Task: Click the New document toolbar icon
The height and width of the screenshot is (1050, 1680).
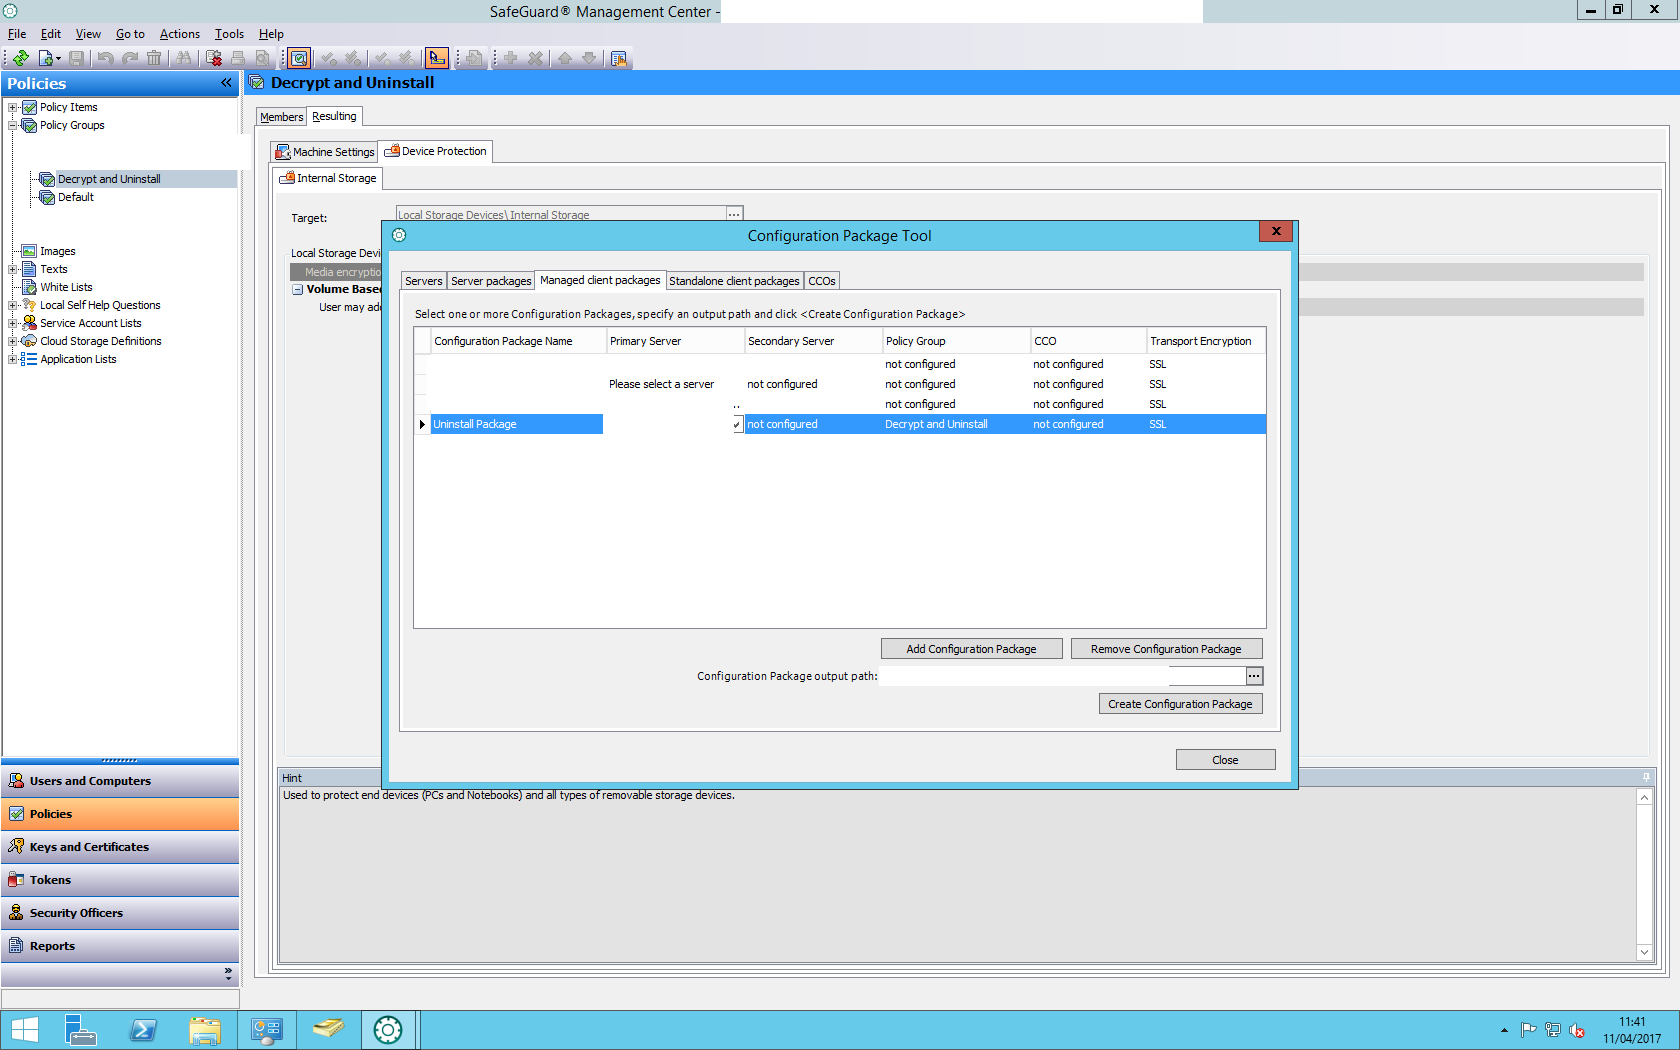Action: 45,58
